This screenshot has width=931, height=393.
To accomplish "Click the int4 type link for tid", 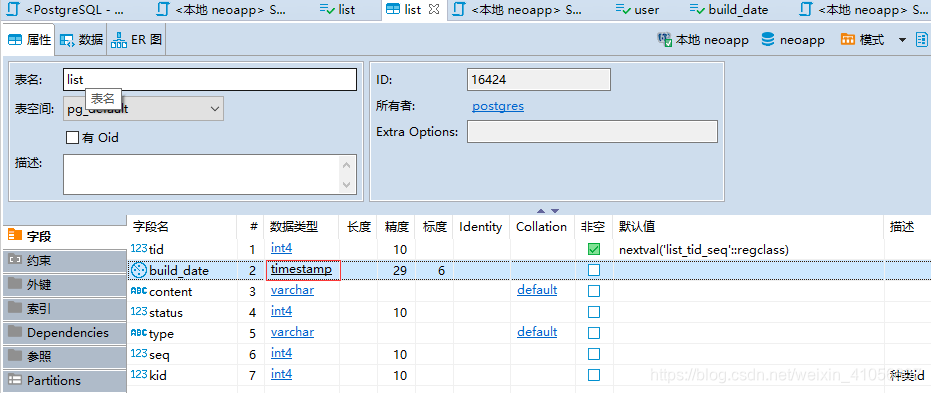I will pyautogui.click(x=281, y=248).
